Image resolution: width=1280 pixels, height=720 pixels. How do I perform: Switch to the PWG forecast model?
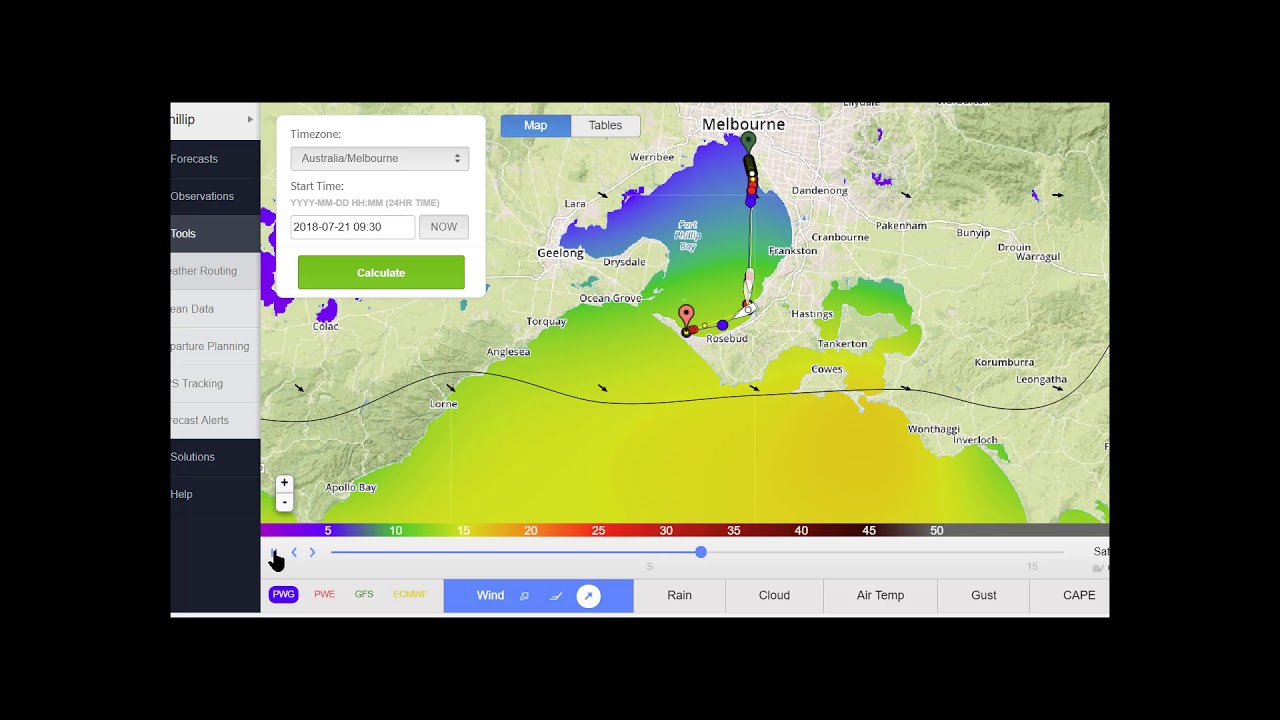(284, 594)
